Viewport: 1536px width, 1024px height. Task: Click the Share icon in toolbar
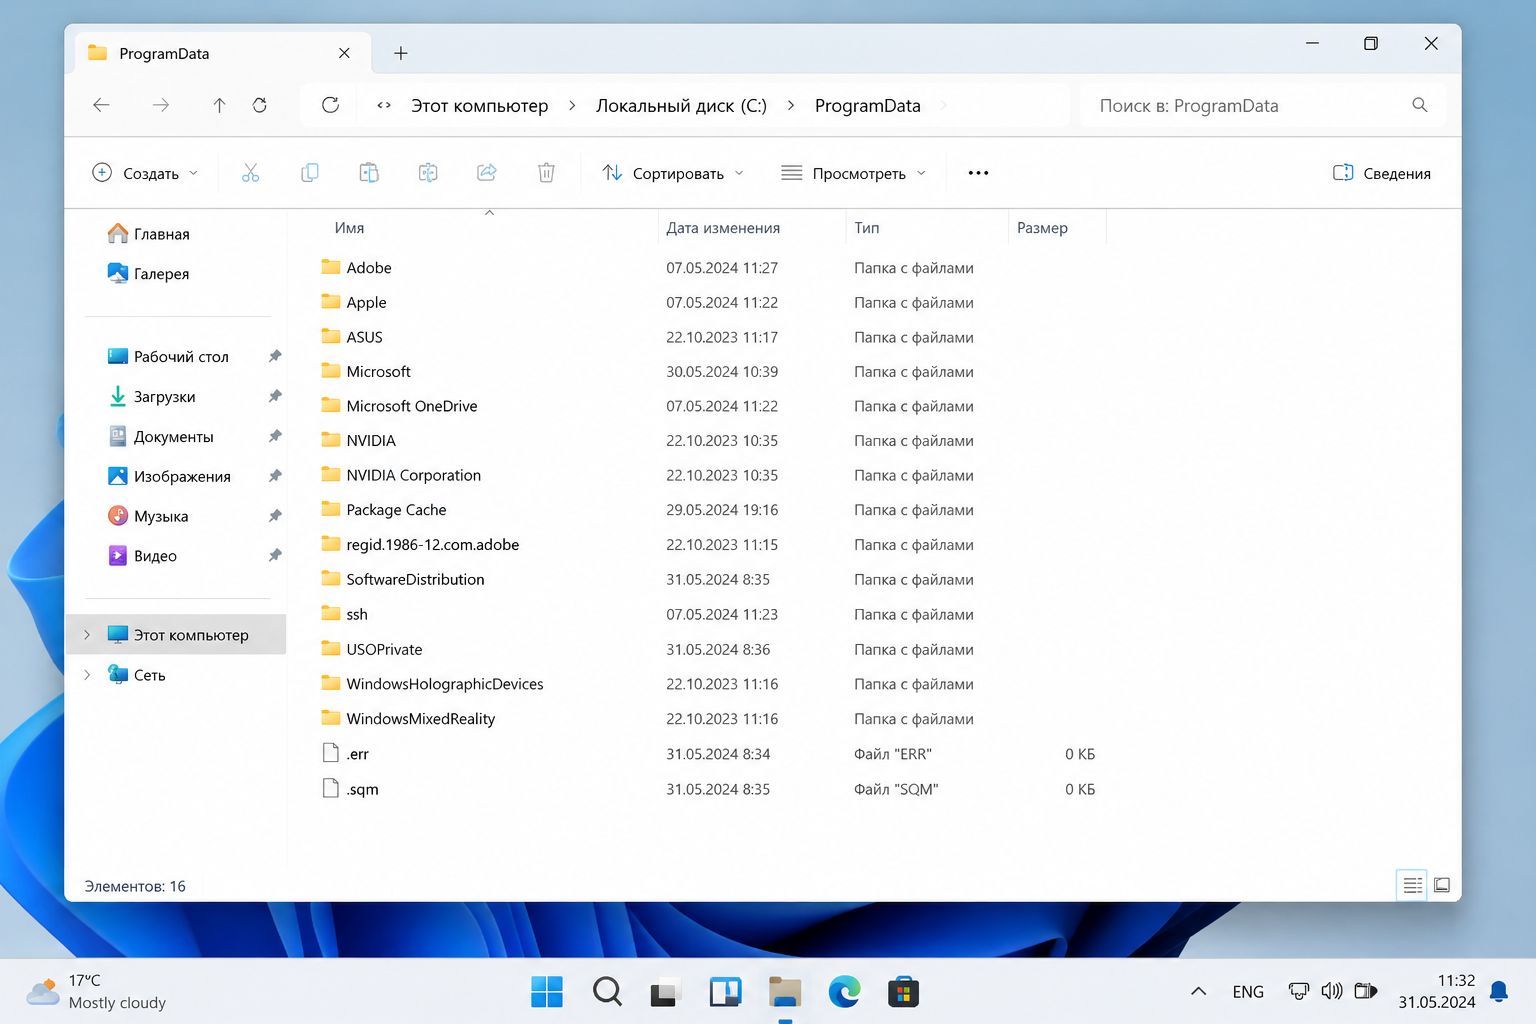point(487,173)
